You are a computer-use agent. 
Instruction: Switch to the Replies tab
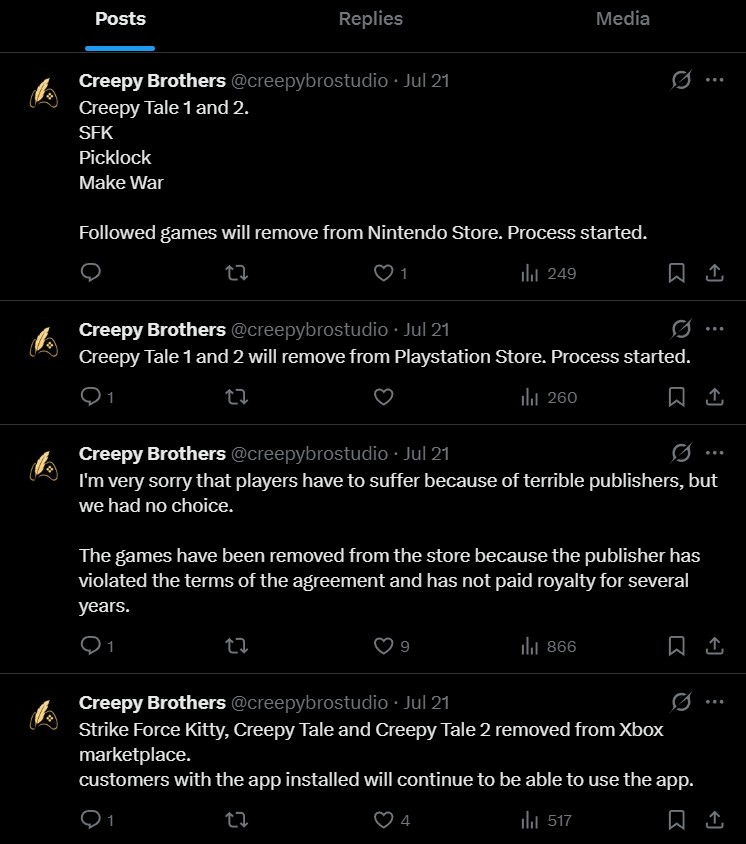[370, 19]
